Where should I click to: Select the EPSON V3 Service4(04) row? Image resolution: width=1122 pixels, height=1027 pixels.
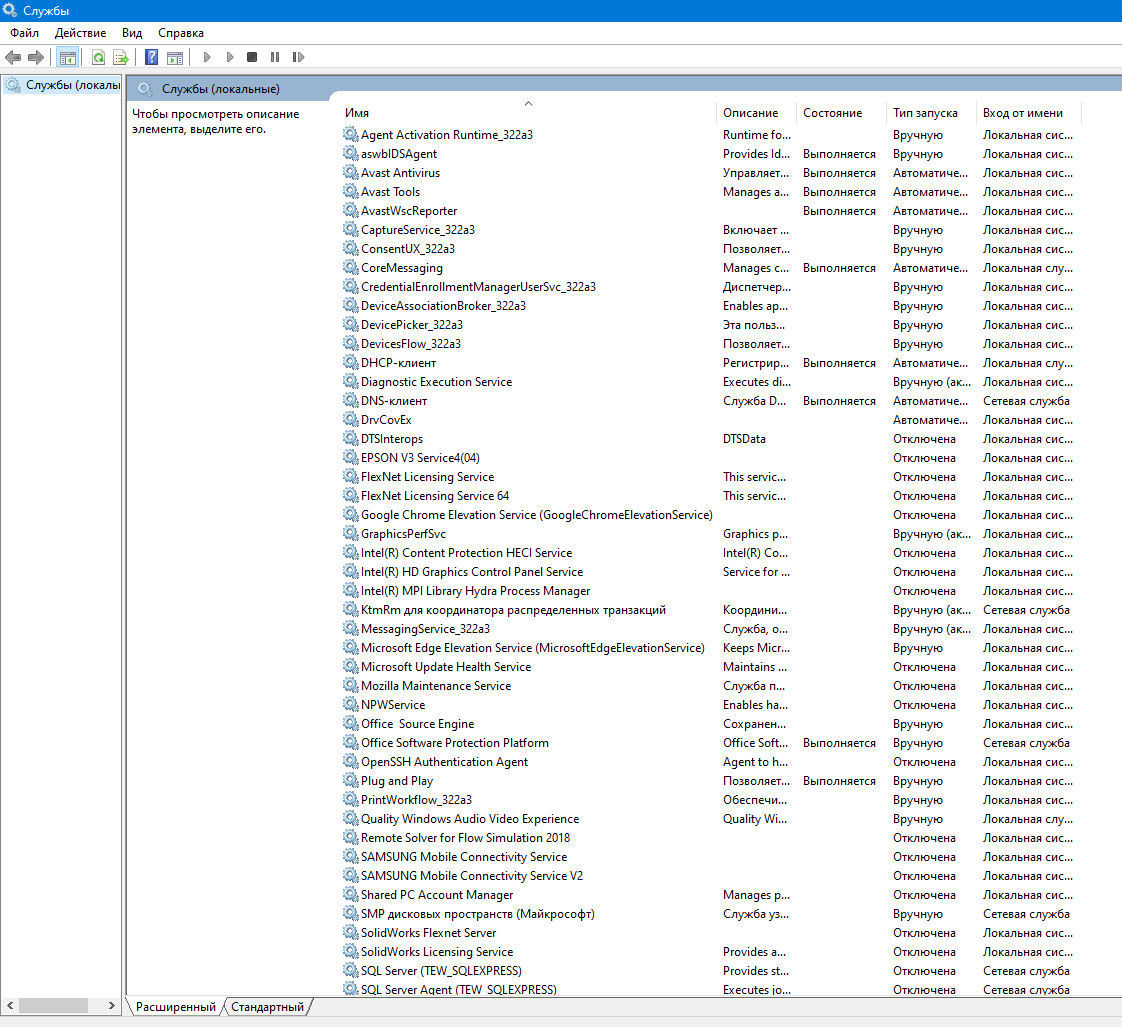click(711, 457)
